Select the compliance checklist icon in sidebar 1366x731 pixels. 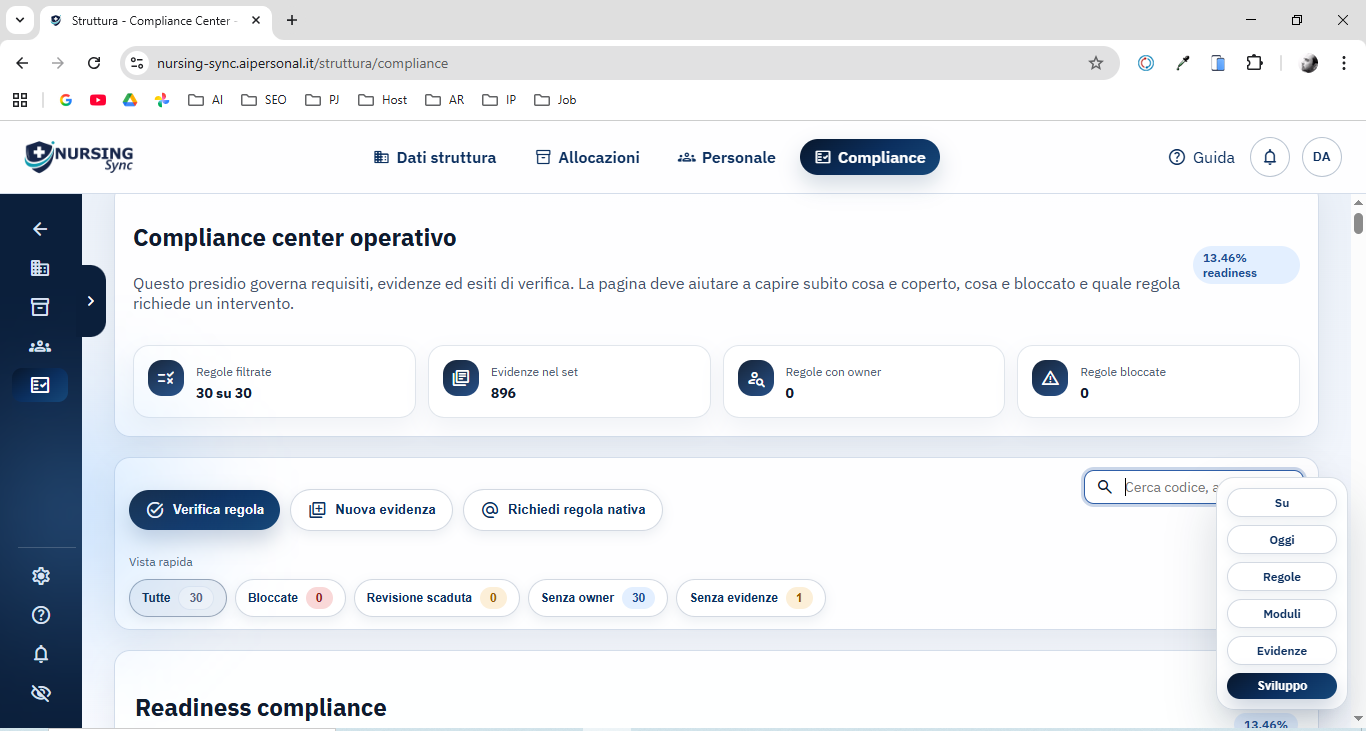tap(40, 385)
